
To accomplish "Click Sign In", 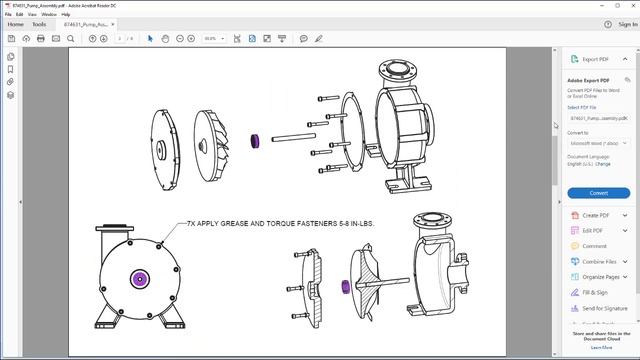I will coord(628,24).
